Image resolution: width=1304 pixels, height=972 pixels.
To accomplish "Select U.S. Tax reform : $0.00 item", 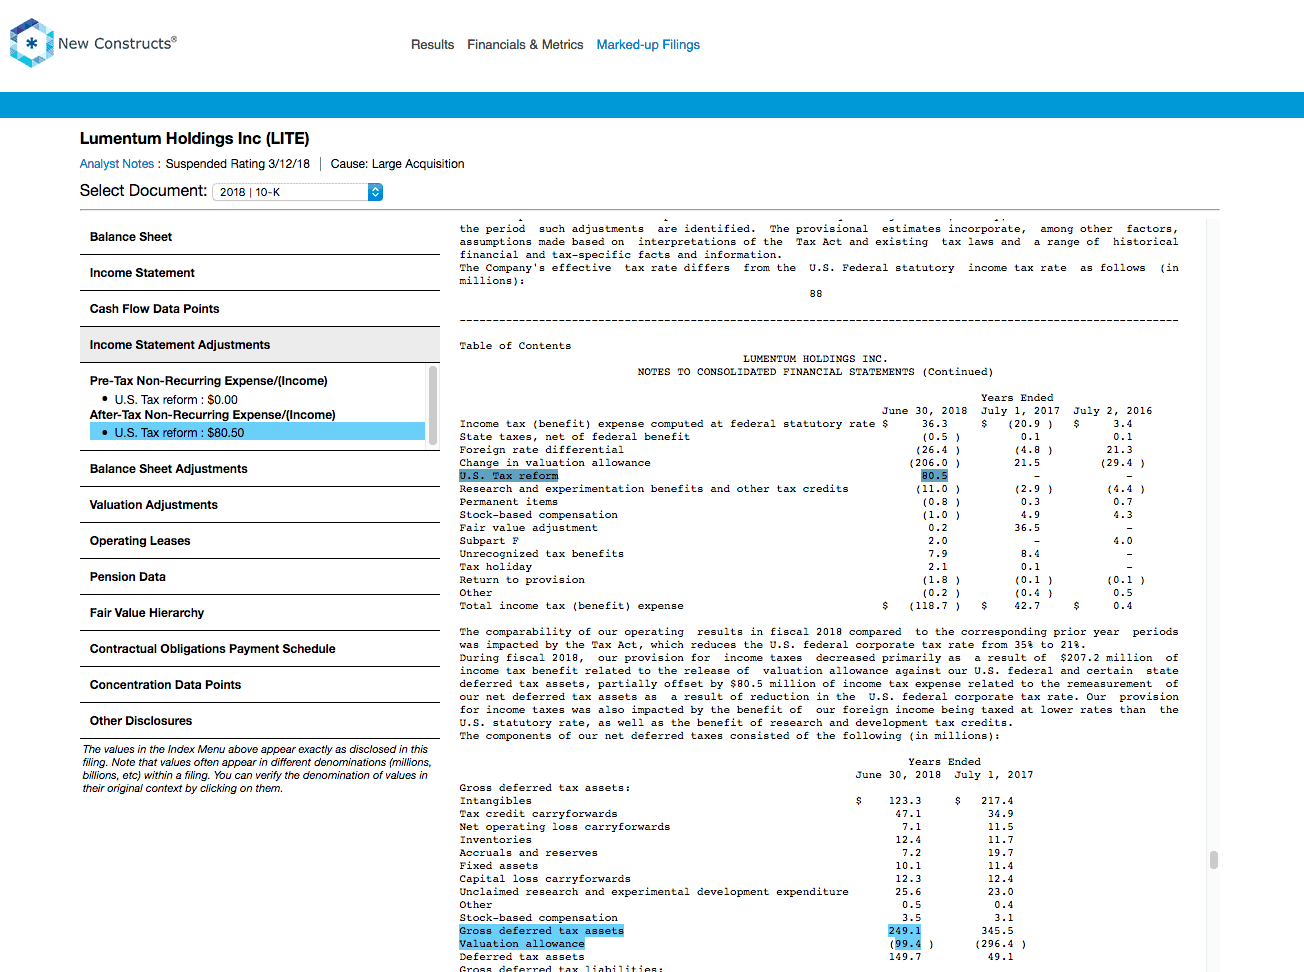I will [176, 400].
